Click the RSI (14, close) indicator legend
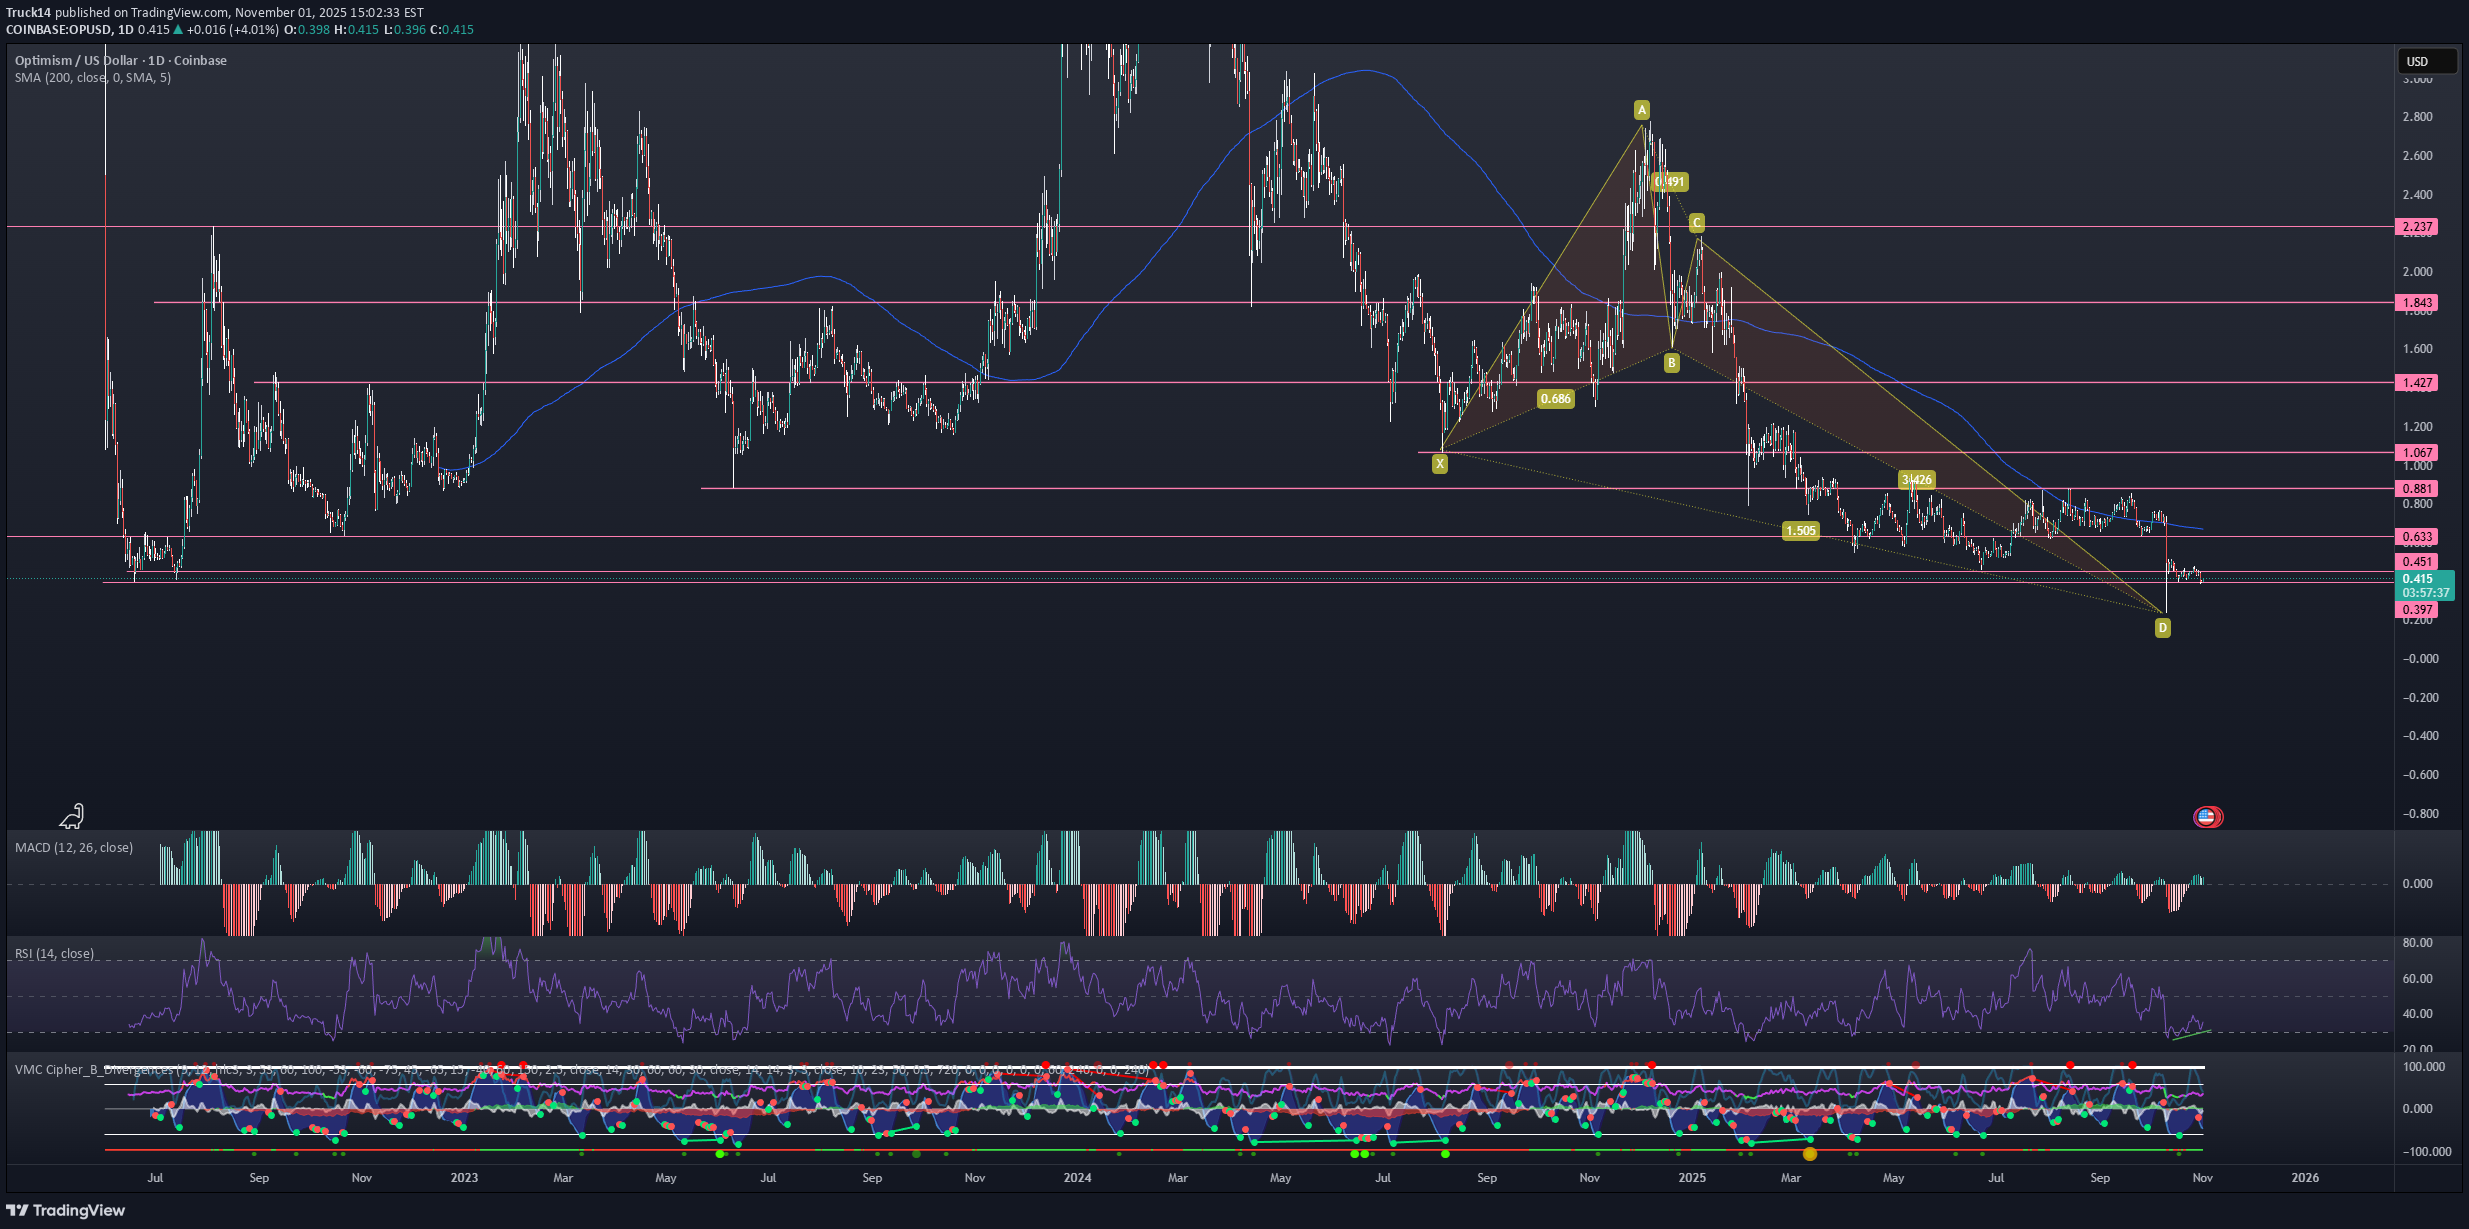 point(55,954)
